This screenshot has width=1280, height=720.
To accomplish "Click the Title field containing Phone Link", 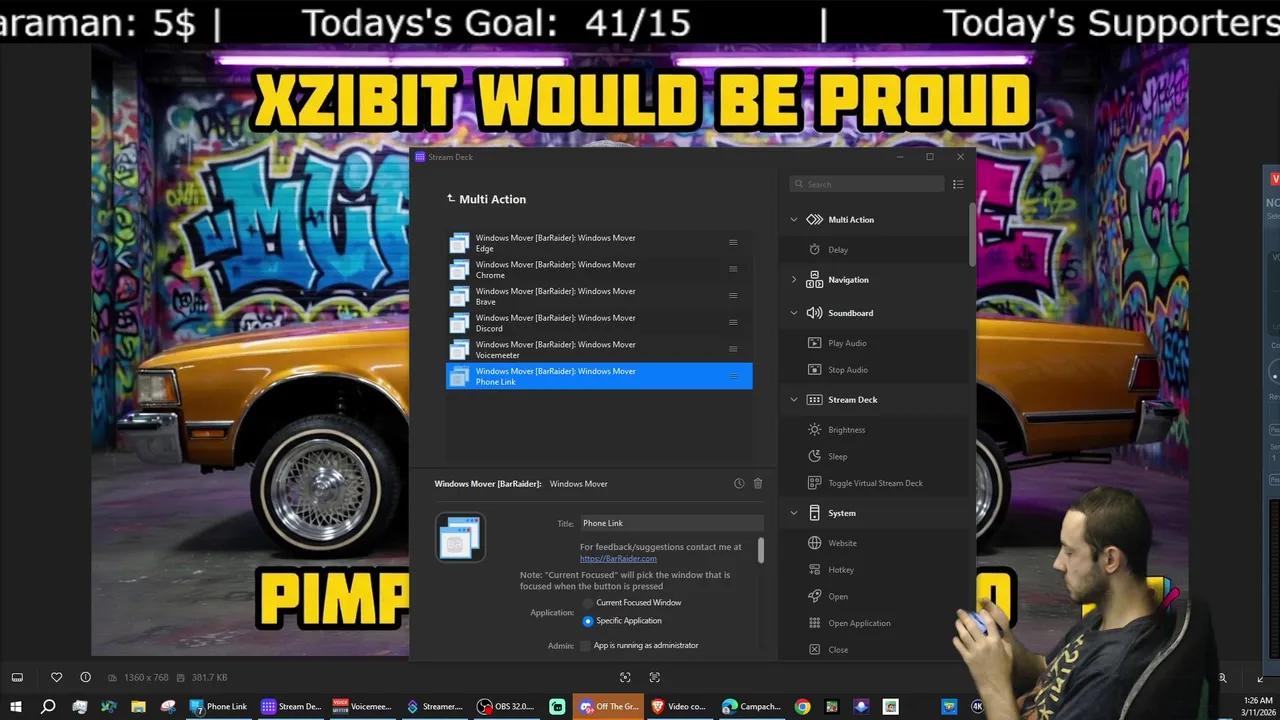I will pos(671,523).
